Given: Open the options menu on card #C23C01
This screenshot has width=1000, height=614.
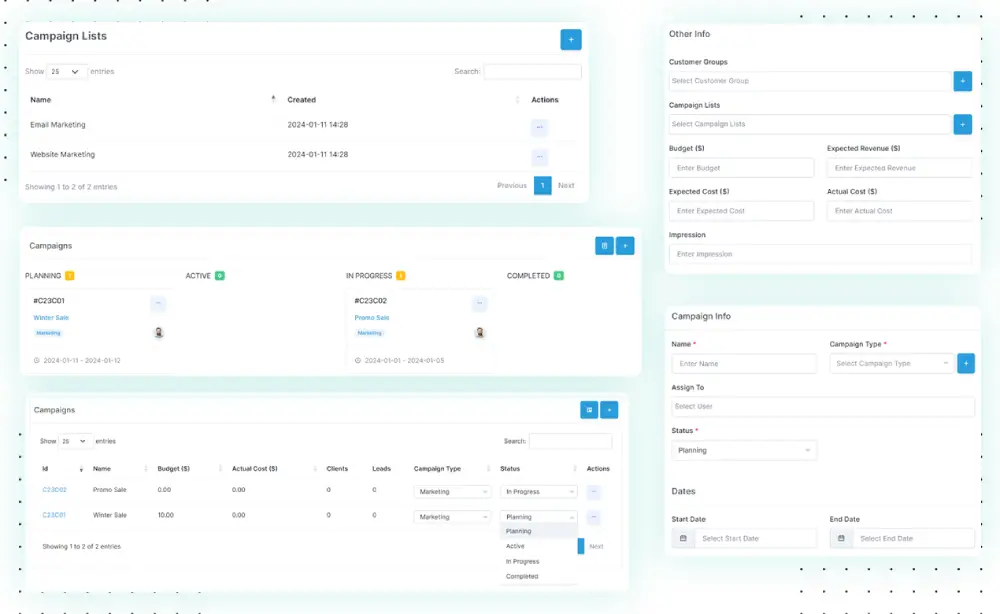Looking at the screenshot, I should pyautogui.click(x=158, y=303).
